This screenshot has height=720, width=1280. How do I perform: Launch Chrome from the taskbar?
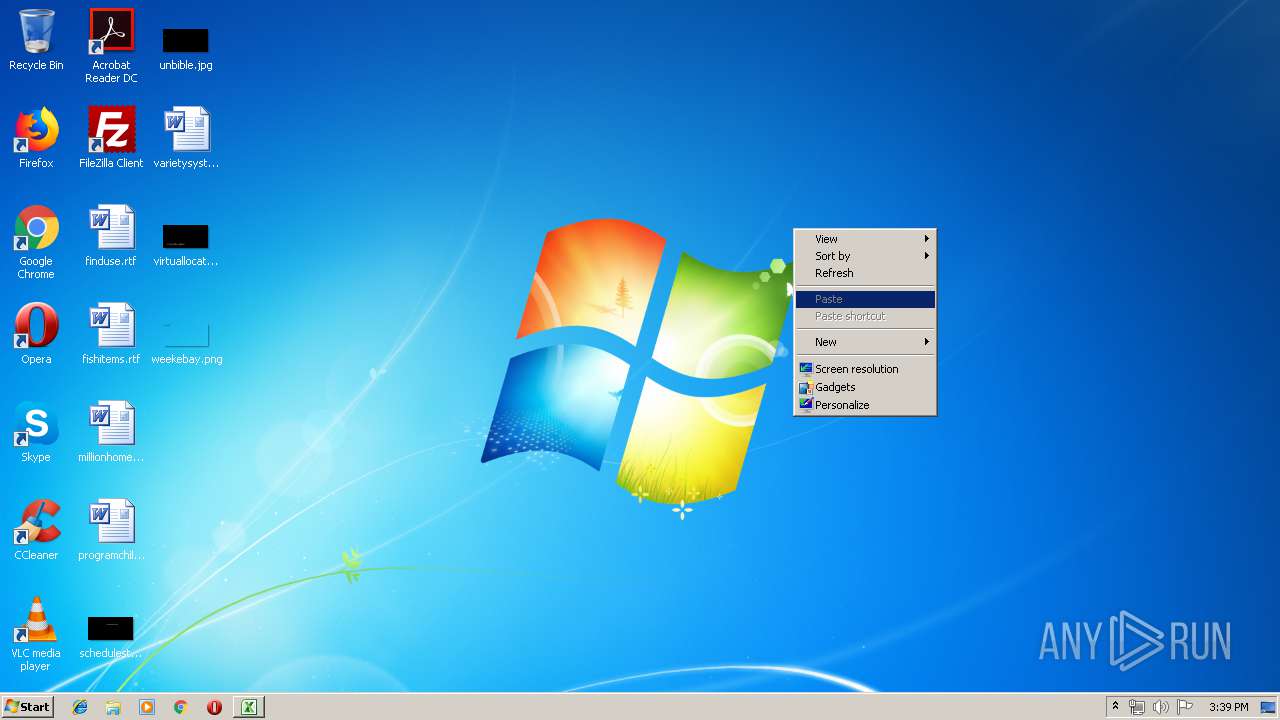[180, 707]
